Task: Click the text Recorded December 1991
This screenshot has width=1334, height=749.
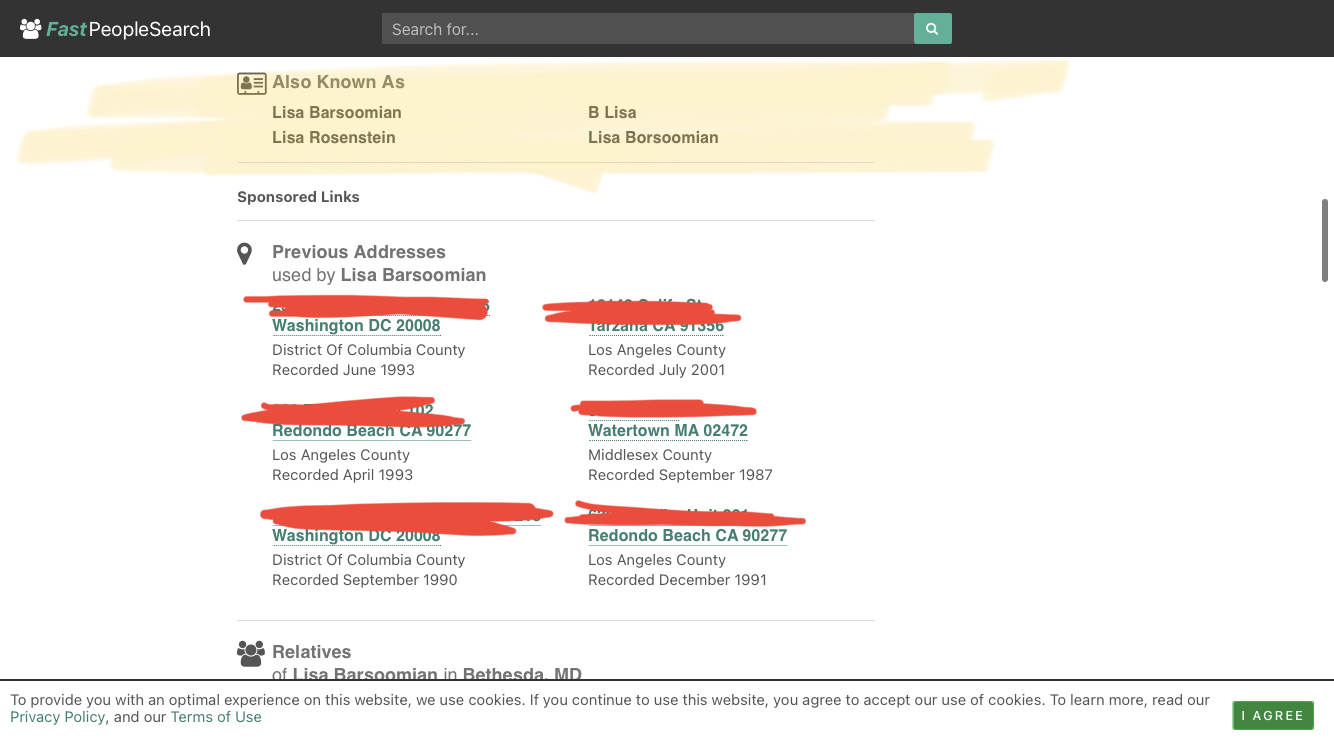Action: pyautogui.click(x=677, y=580)
